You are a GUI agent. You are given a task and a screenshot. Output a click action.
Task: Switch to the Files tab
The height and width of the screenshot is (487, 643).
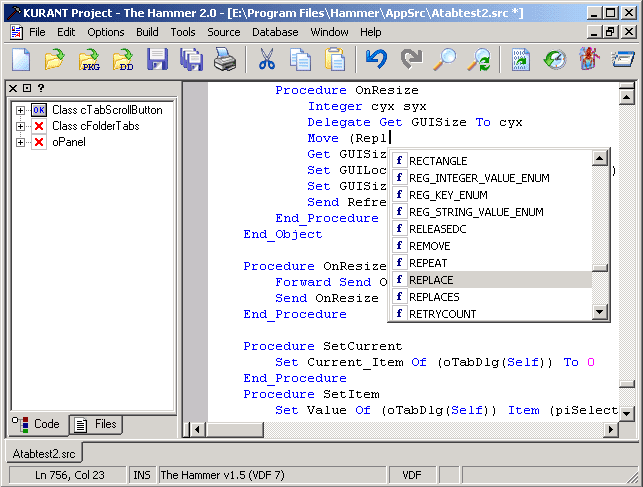(96, 424)
